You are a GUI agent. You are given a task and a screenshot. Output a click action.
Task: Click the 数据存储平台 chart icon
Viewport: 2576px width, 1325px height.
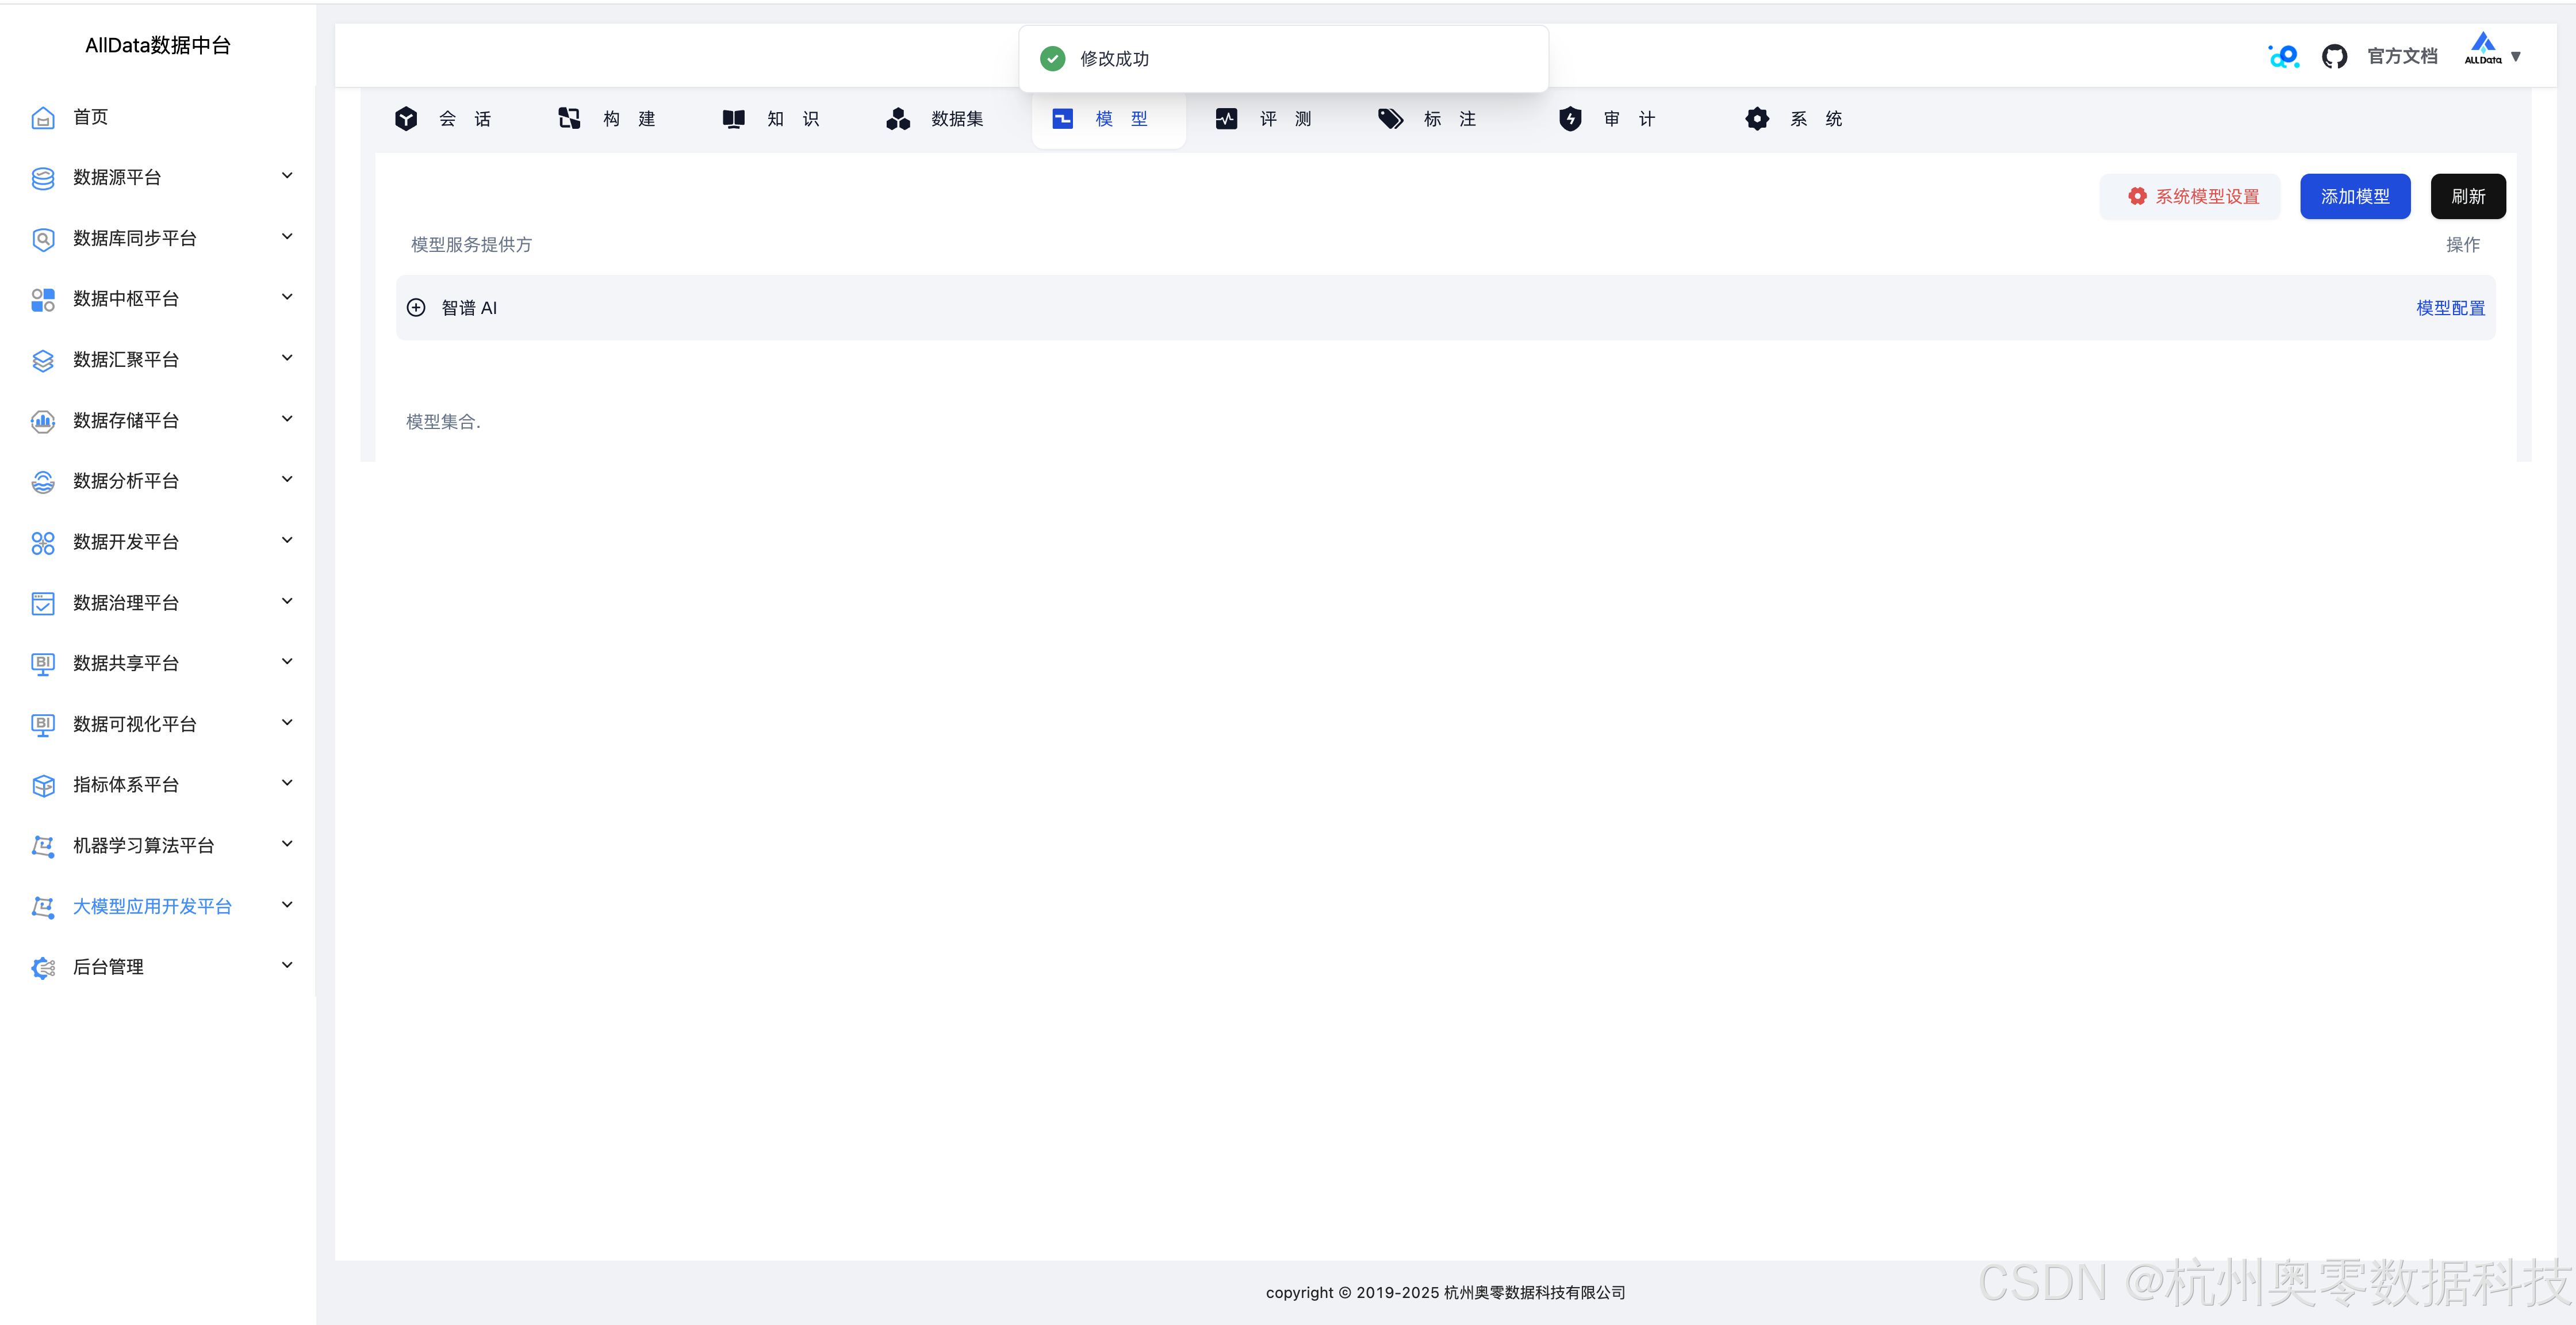click(x=43, y=421)
